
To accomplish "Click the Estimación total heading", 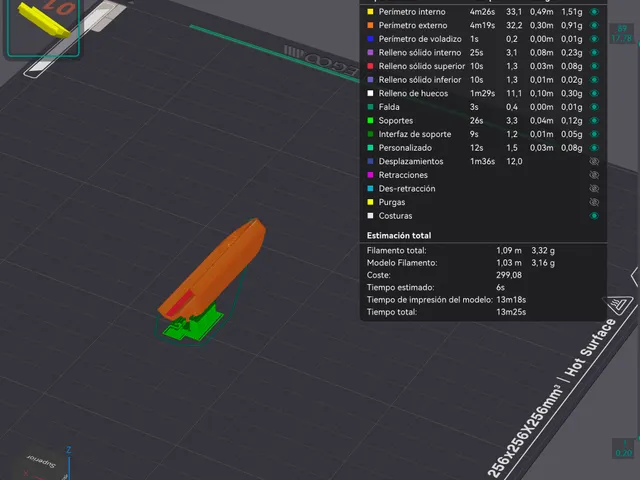I will coord(399,236).
